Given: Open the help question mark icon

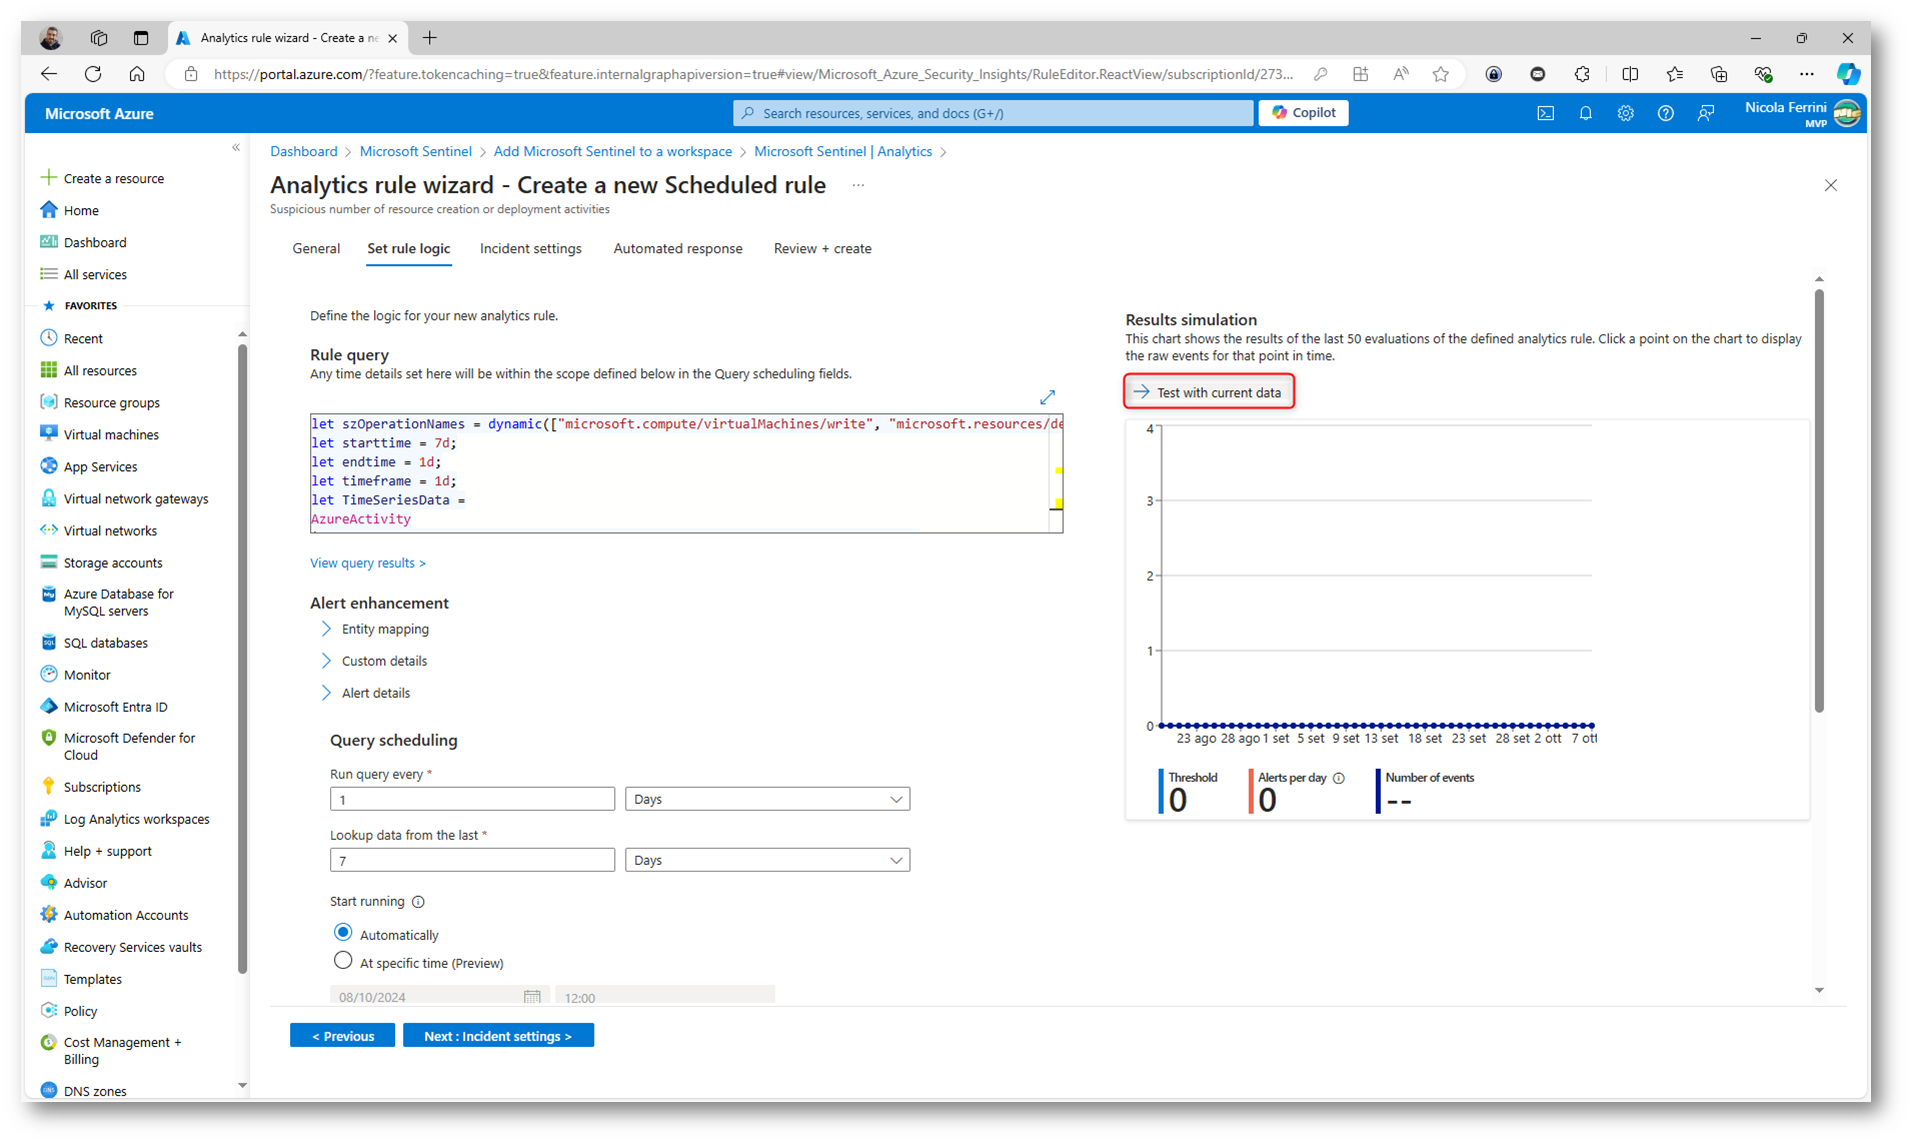Looking at the screenshot, I should 1665,113.
